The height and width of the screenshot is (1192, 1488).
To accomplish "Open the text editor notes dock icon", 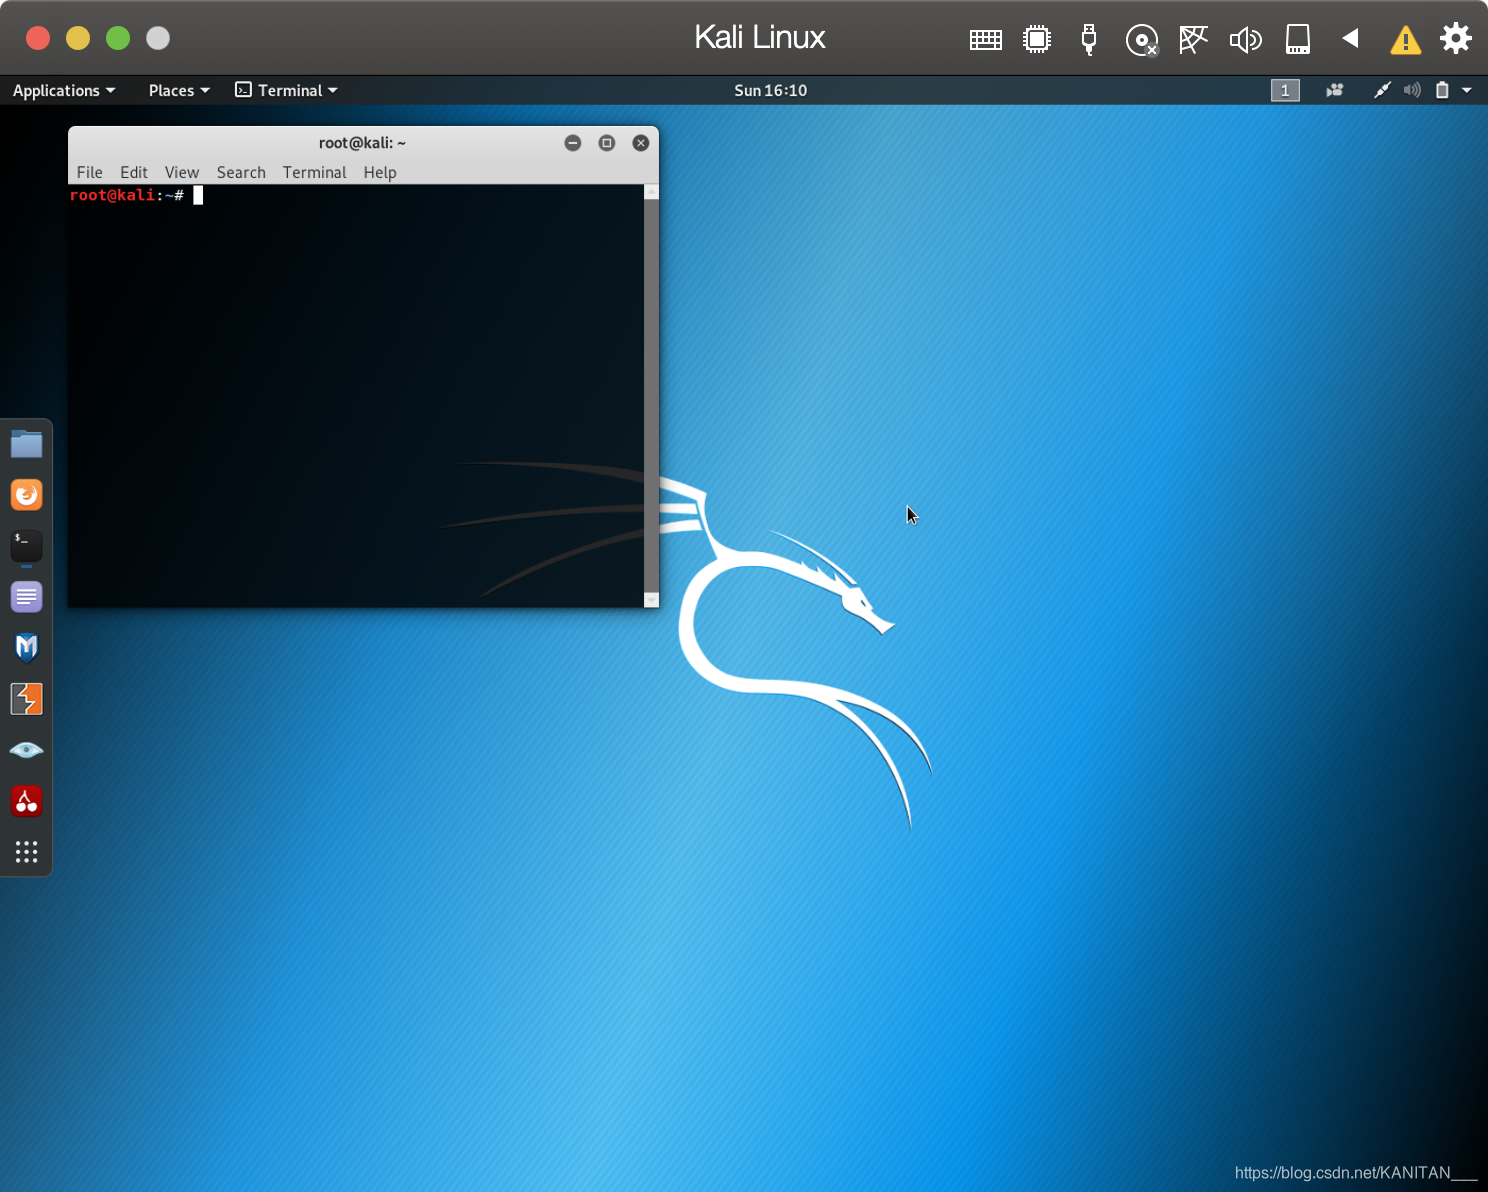I will click(x=27, y=597).
